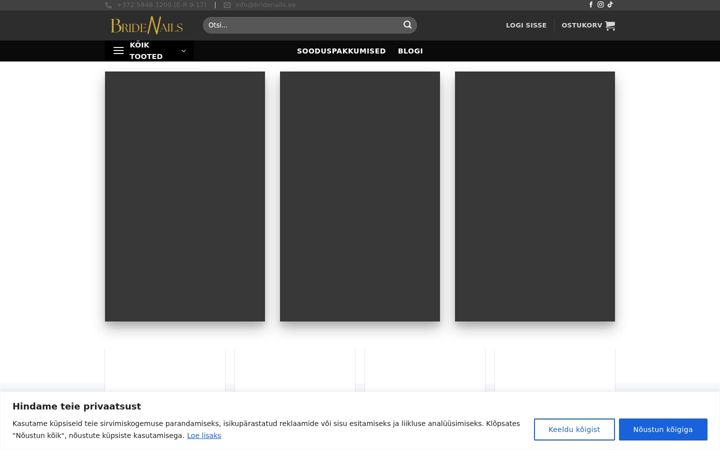Click the phone number in top bar
This screenshot has height=450, width=720.
tap(161, 5)
